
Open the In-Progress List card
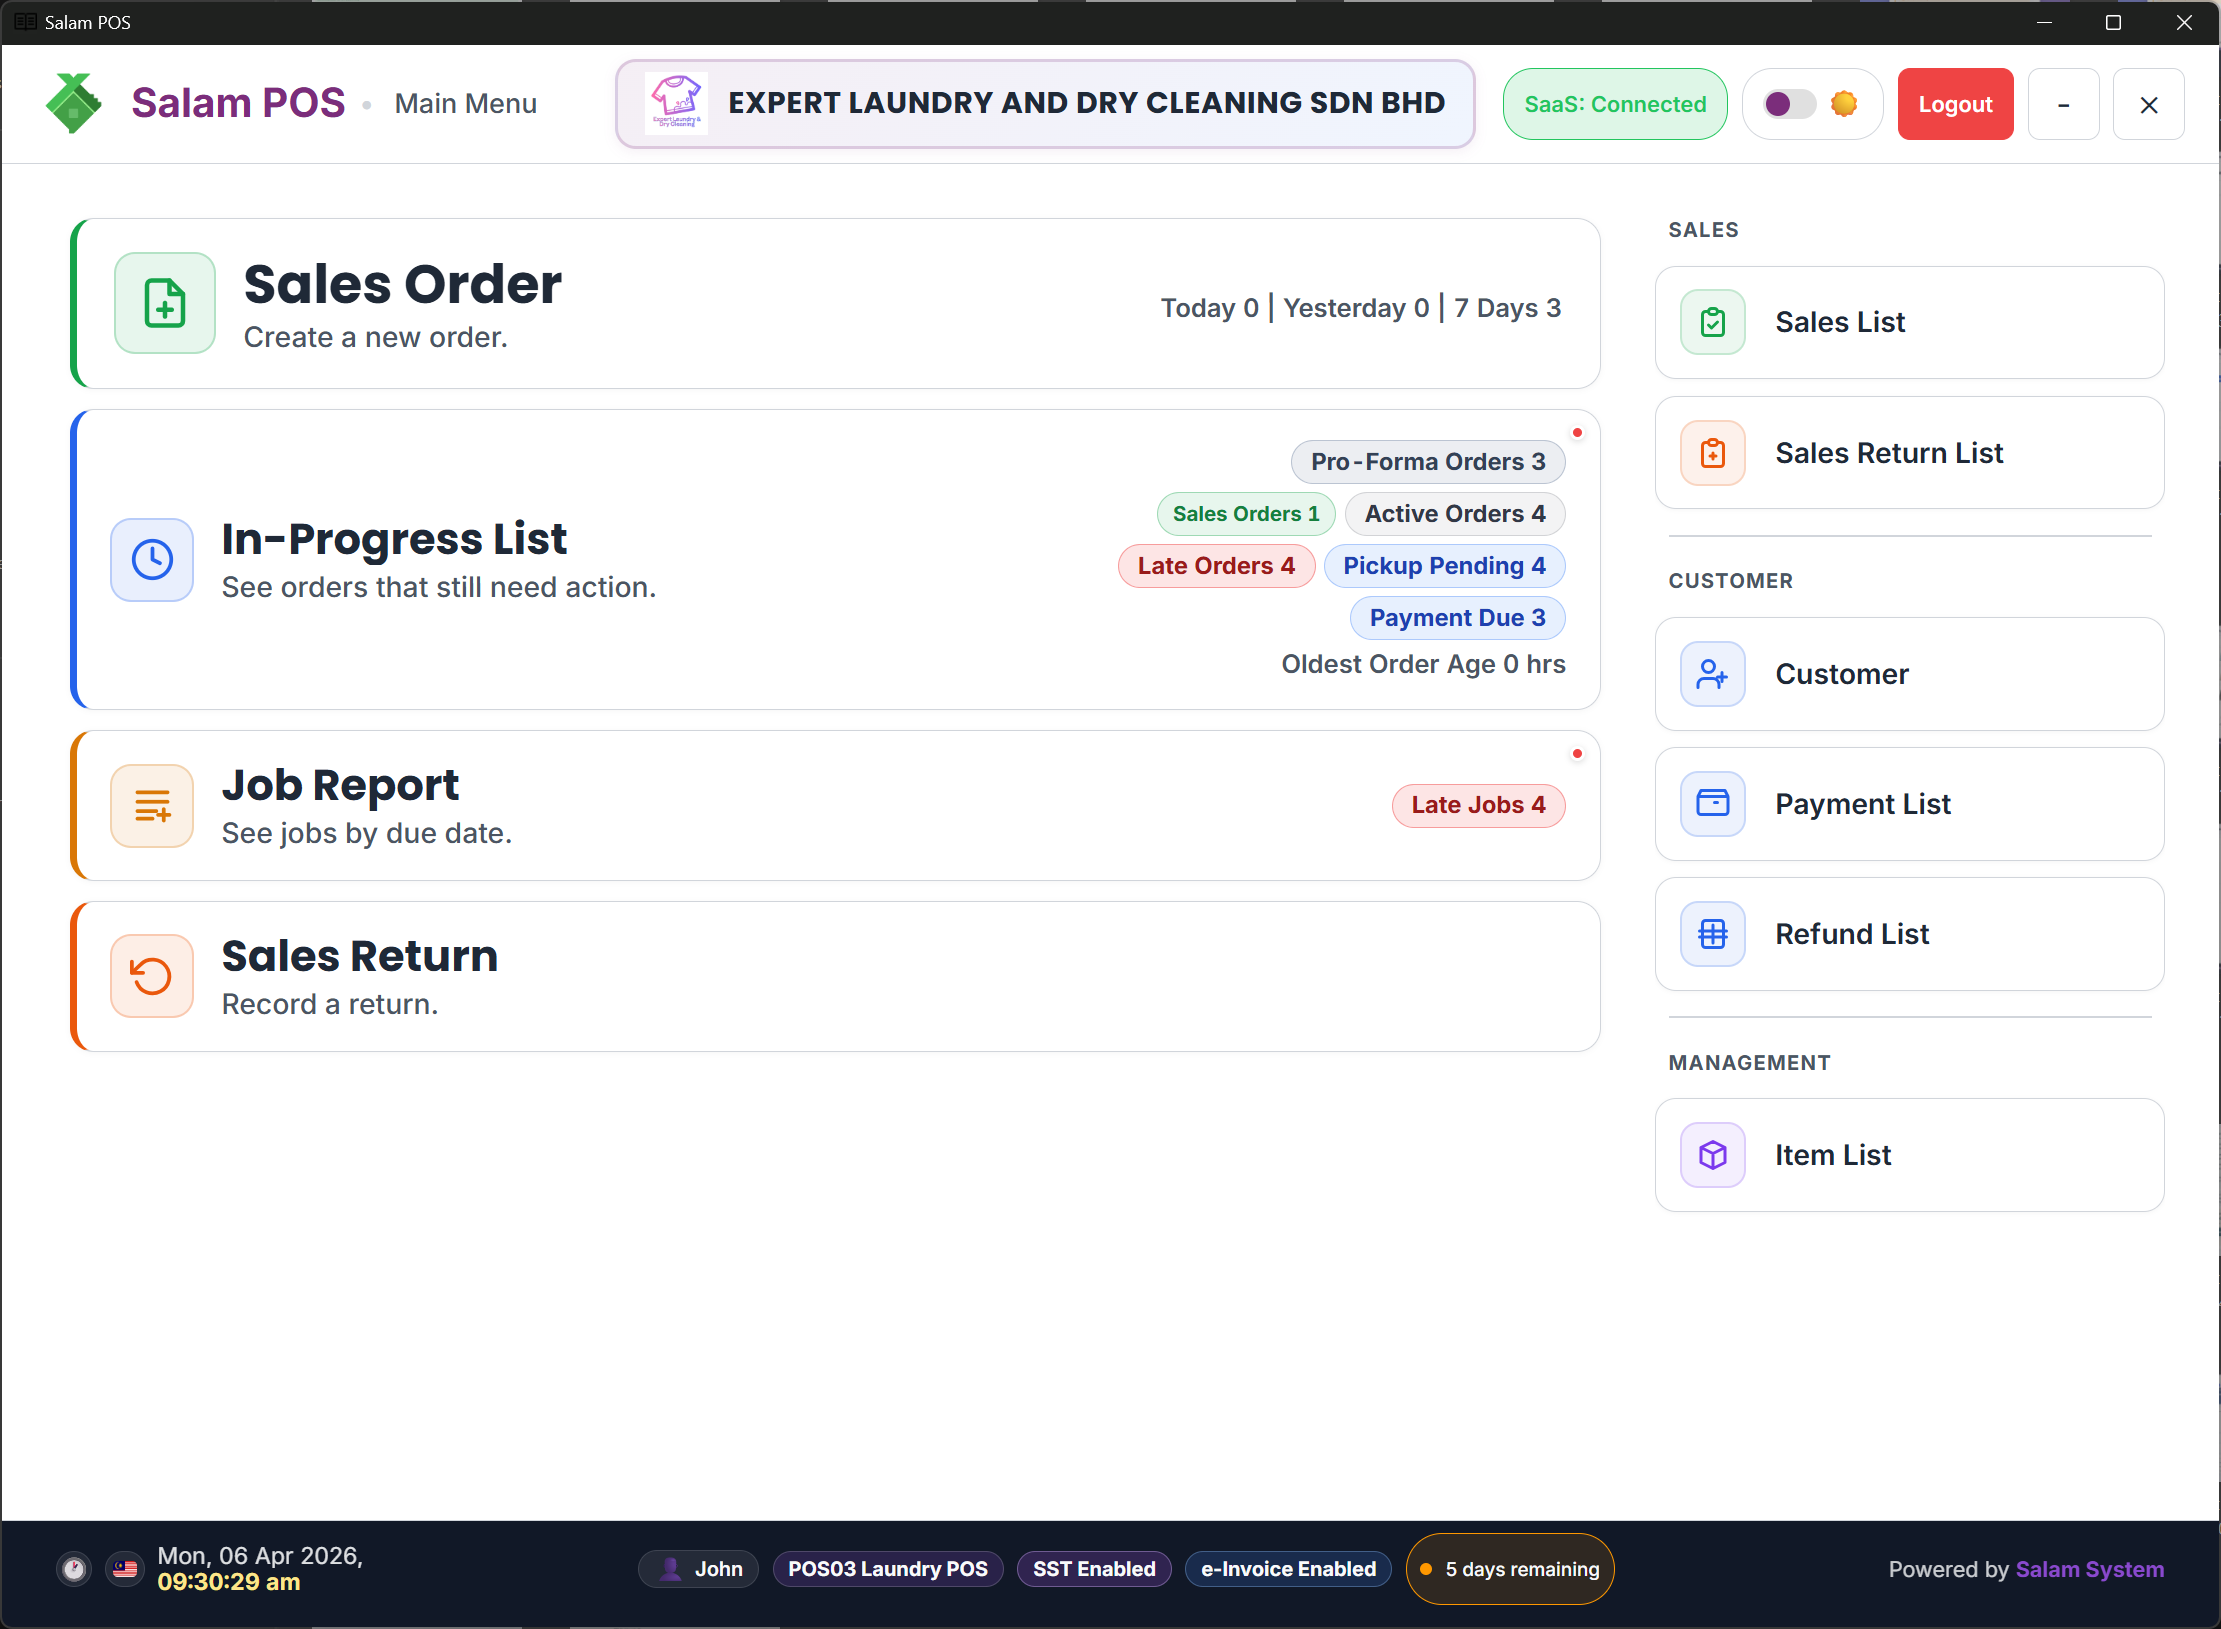tap(835, 559)
